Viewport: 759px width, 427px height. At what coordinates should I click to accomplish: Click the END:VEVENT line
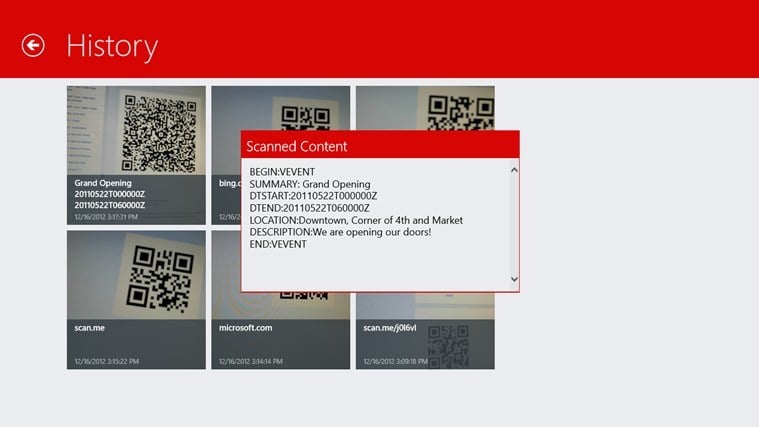pyautogui.click(x=278, y=244)
